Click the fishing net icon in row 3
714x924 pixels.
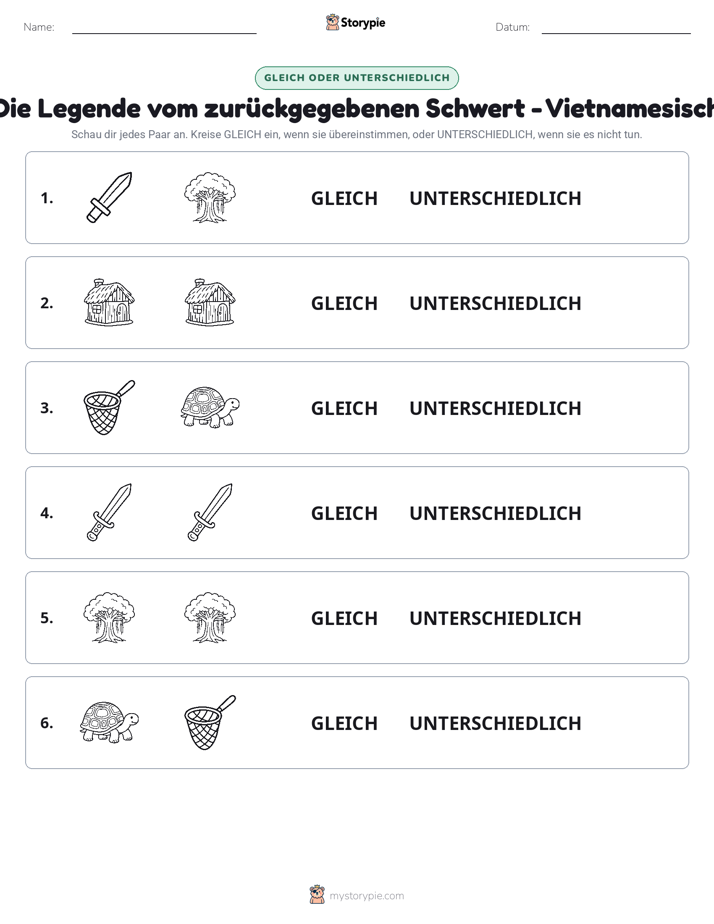pos(110,407)
